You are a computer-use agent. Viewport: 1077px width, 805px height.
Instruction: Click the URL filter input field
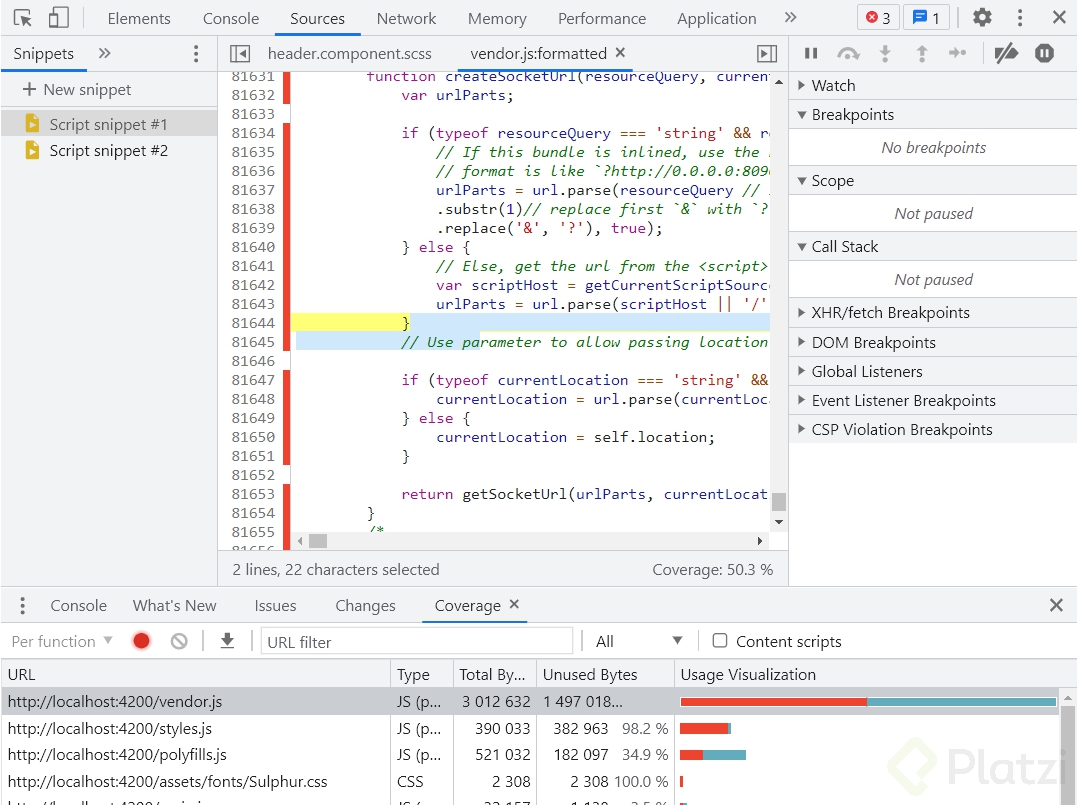coord(416,641)
